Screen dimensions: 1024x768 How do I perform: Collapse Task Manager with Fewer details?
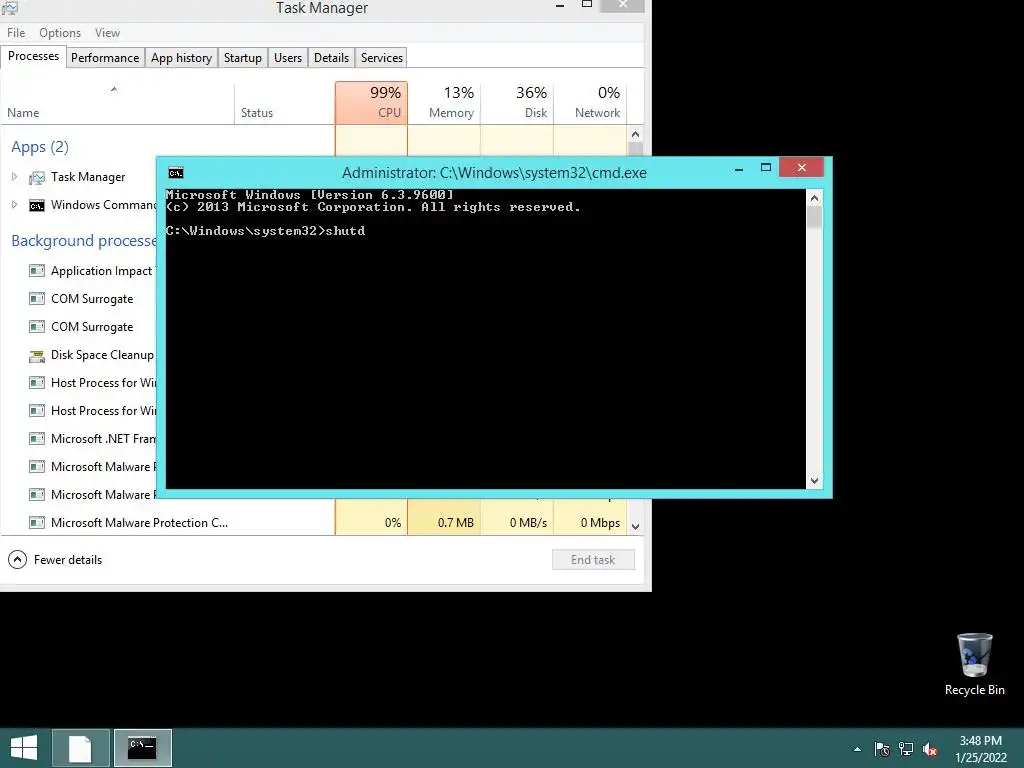pos(55,560)
